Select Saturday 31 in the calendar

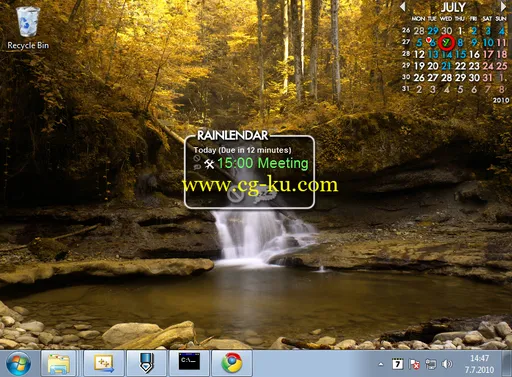click(488, 78)
